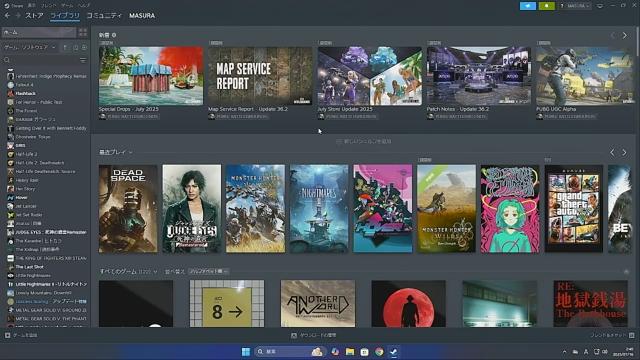
Task: Advance recent games shelf to the right
Action: [624, 152]
